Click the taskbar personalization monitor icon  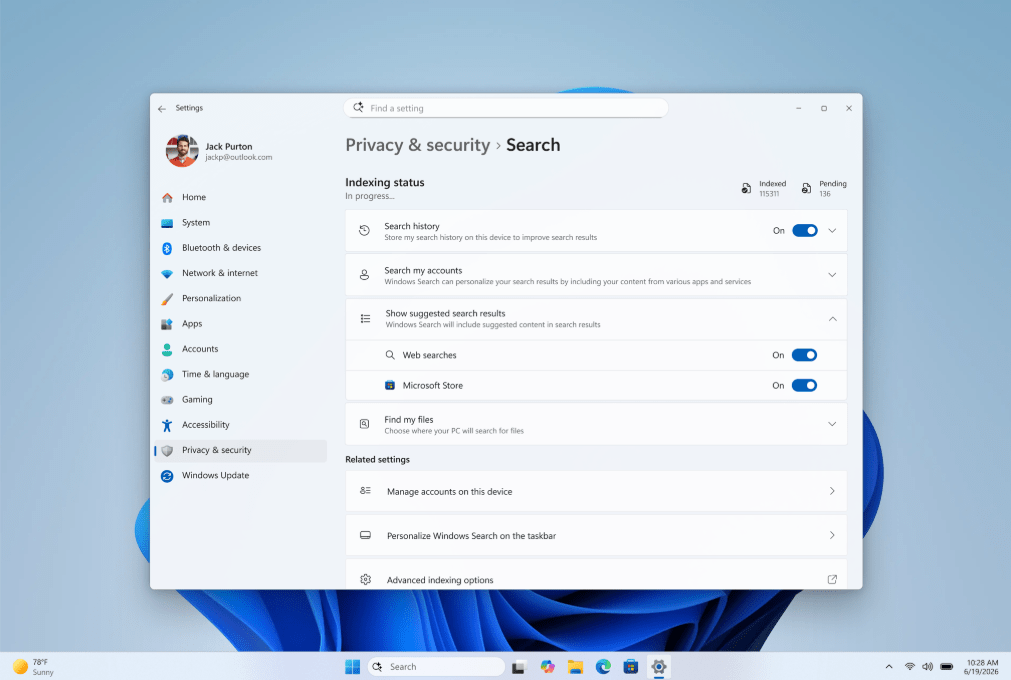[365, 536]
